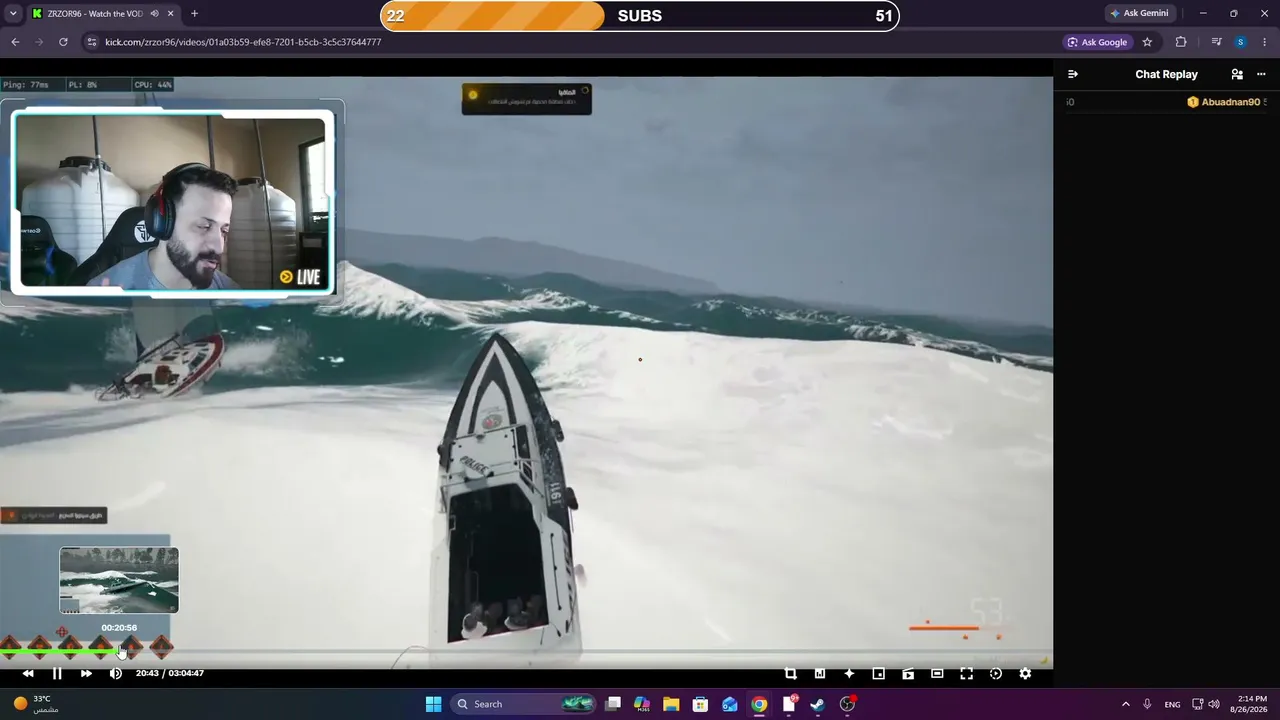Open the Ask Gemini button
Image resolution: width=1280 pixels, height=720 pixels.
(x=1139, y=13)
